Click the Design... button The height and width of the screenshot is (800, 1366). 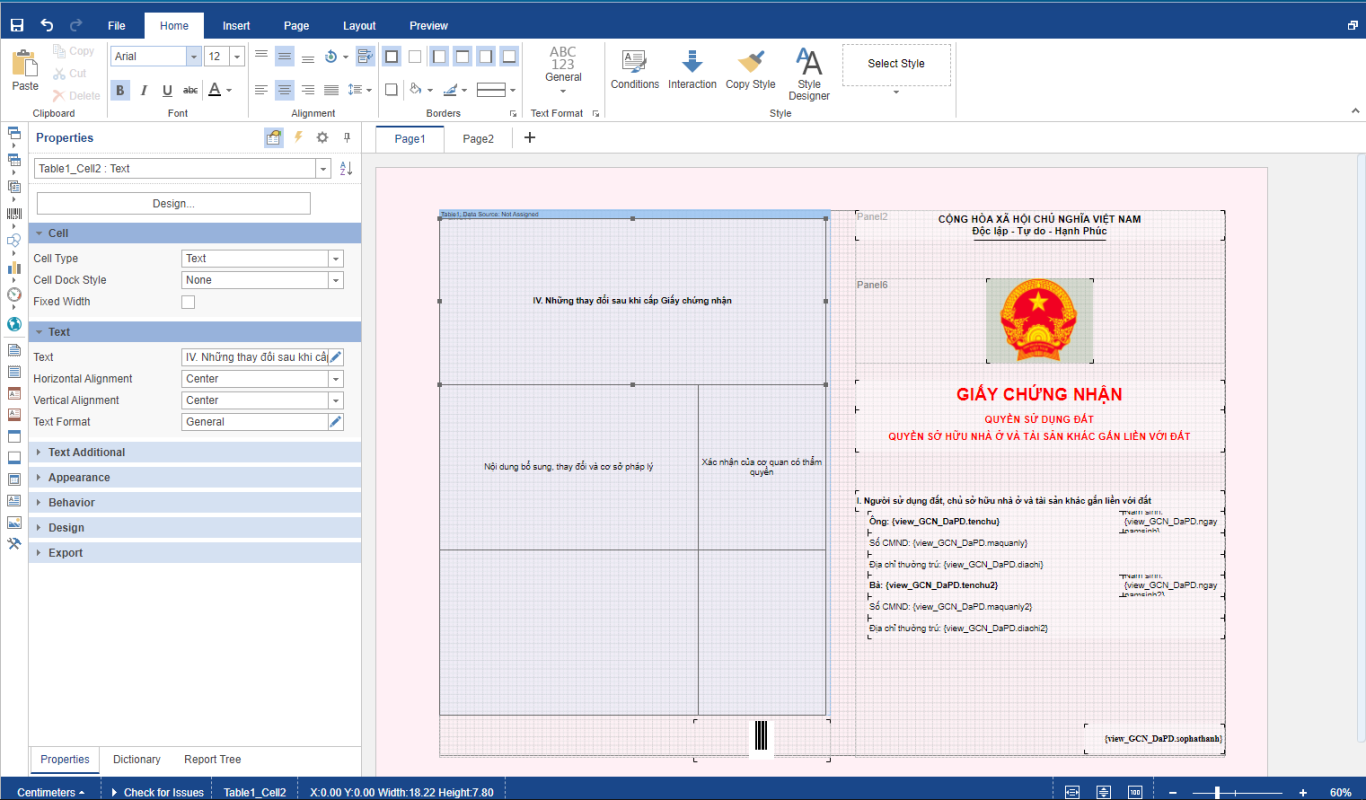tap(174, 203)
